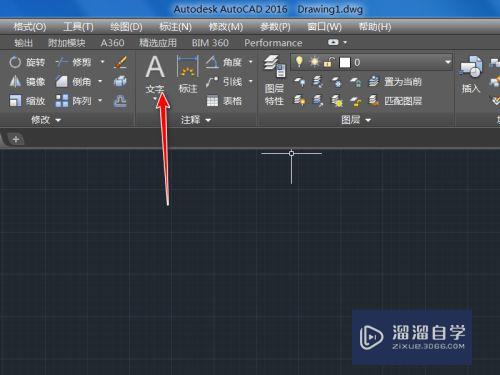
Task: Expand the Angular (角度) dropdown arrow
Action: tap(251, 62)
